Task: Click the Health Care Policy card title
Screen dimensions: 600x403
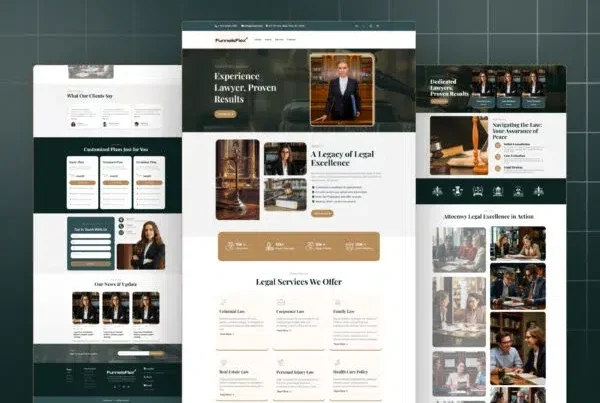Action: click(351, 372)
